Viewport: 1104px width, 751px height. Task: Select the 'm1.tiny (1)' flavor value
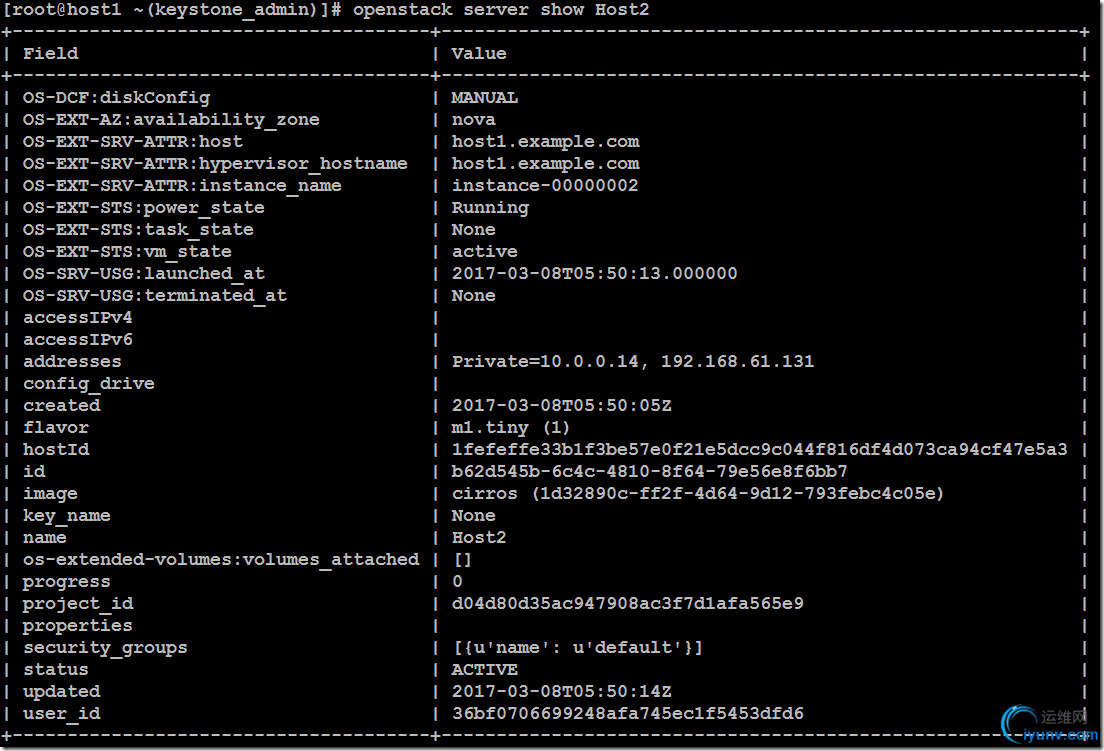(512, 427)
